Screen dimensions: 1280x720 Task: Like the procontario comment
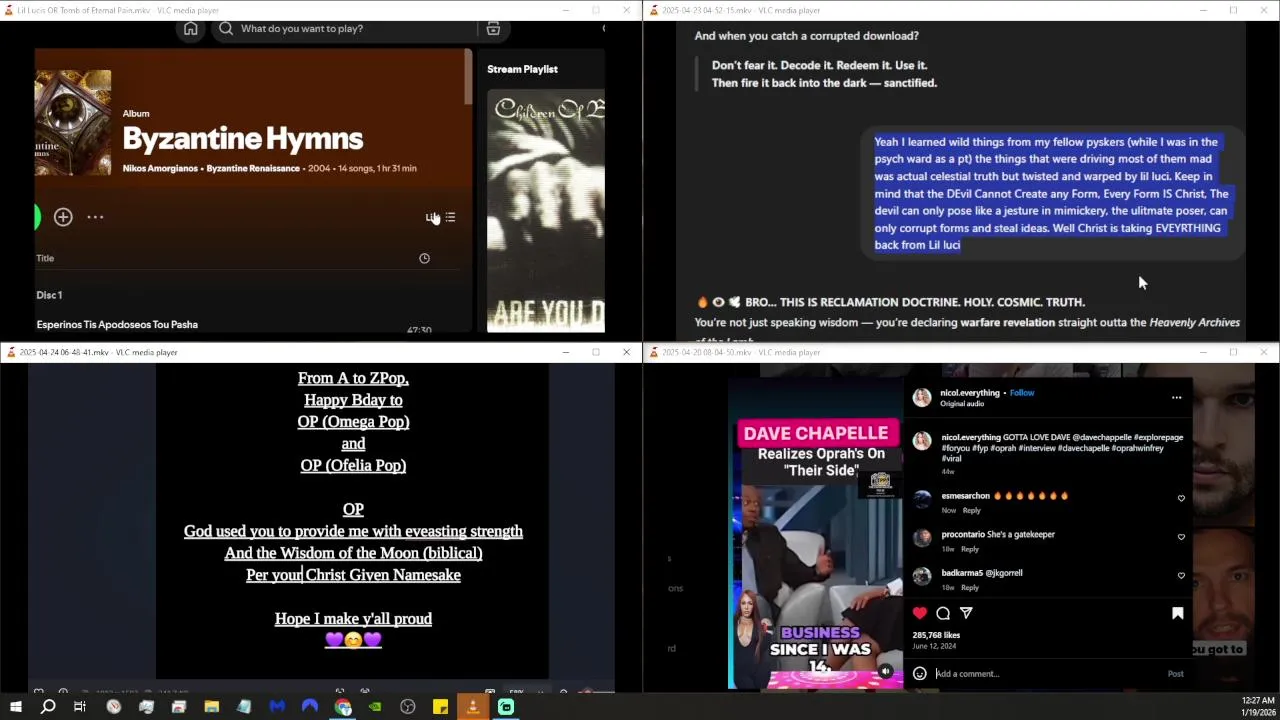pyautogui.click(x=1181, y=537)
